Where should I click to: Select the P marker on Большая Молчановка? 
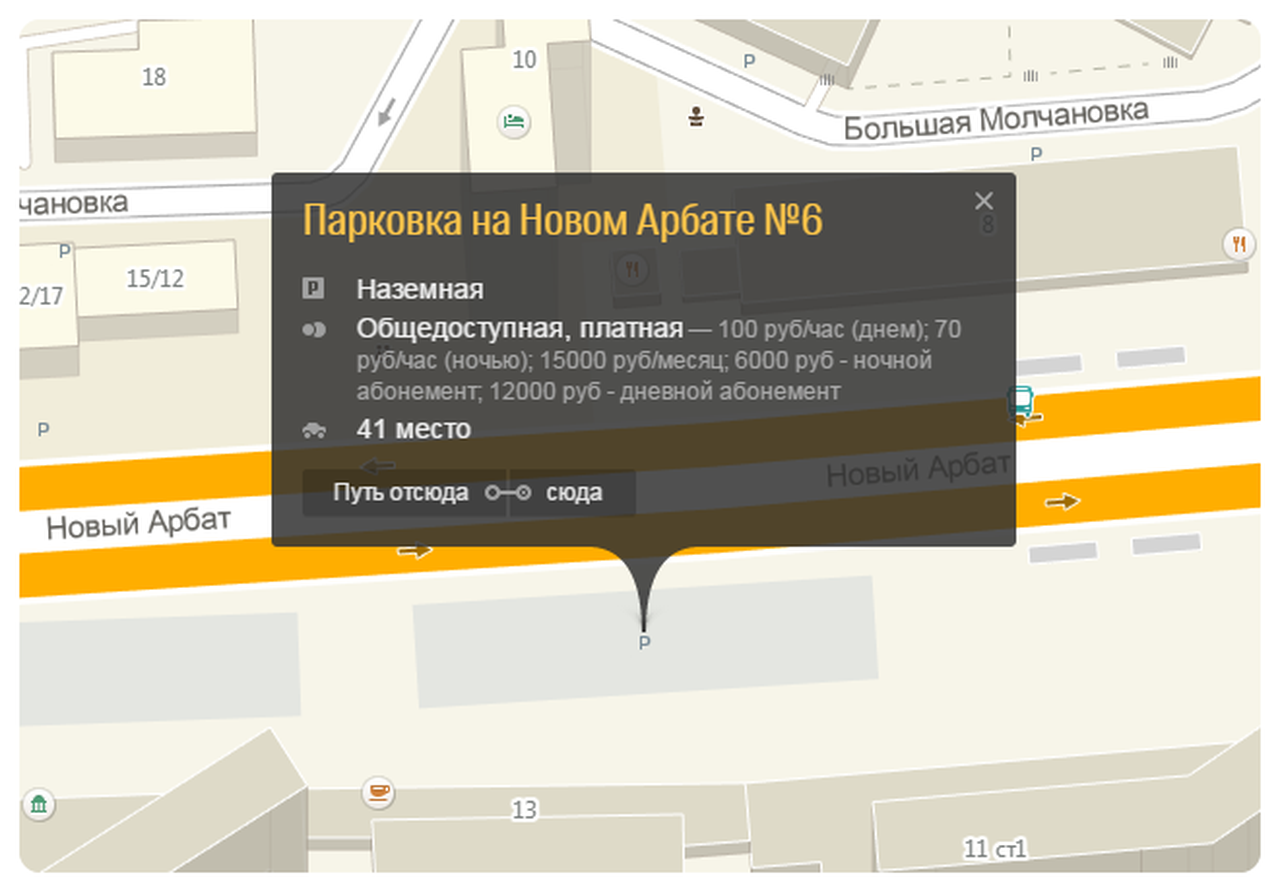[1035, 155]
